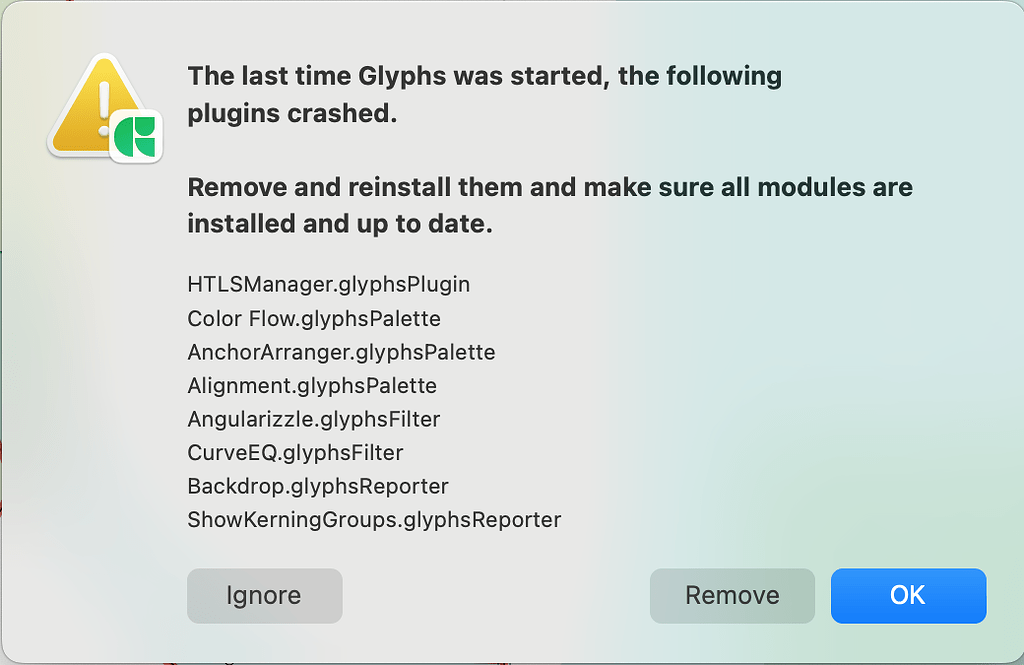The width and height of the screenshot is (1024, 665).
Task: Select the Color Flow.glyphsPalette entry
Action: 314,319
